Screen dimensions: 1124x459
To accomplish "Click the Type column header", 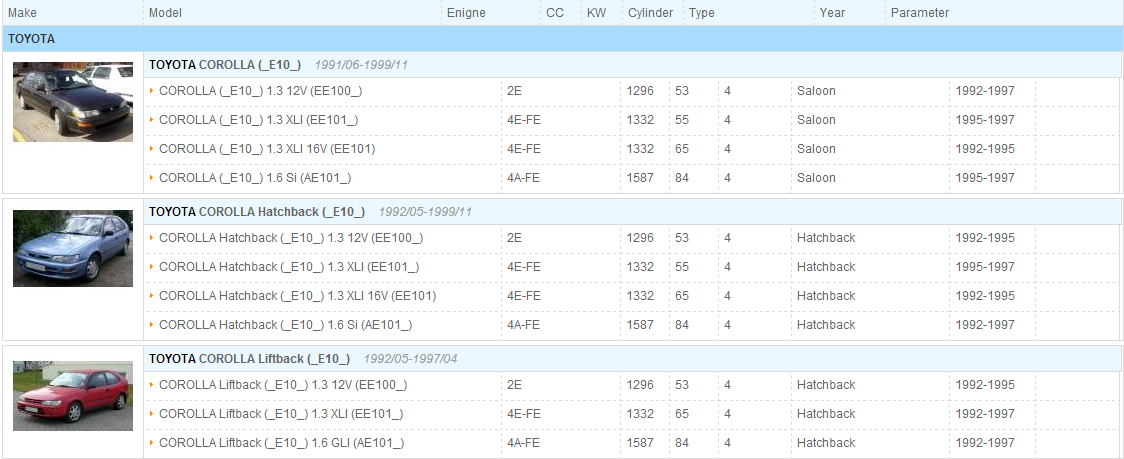I will point(702,13).
